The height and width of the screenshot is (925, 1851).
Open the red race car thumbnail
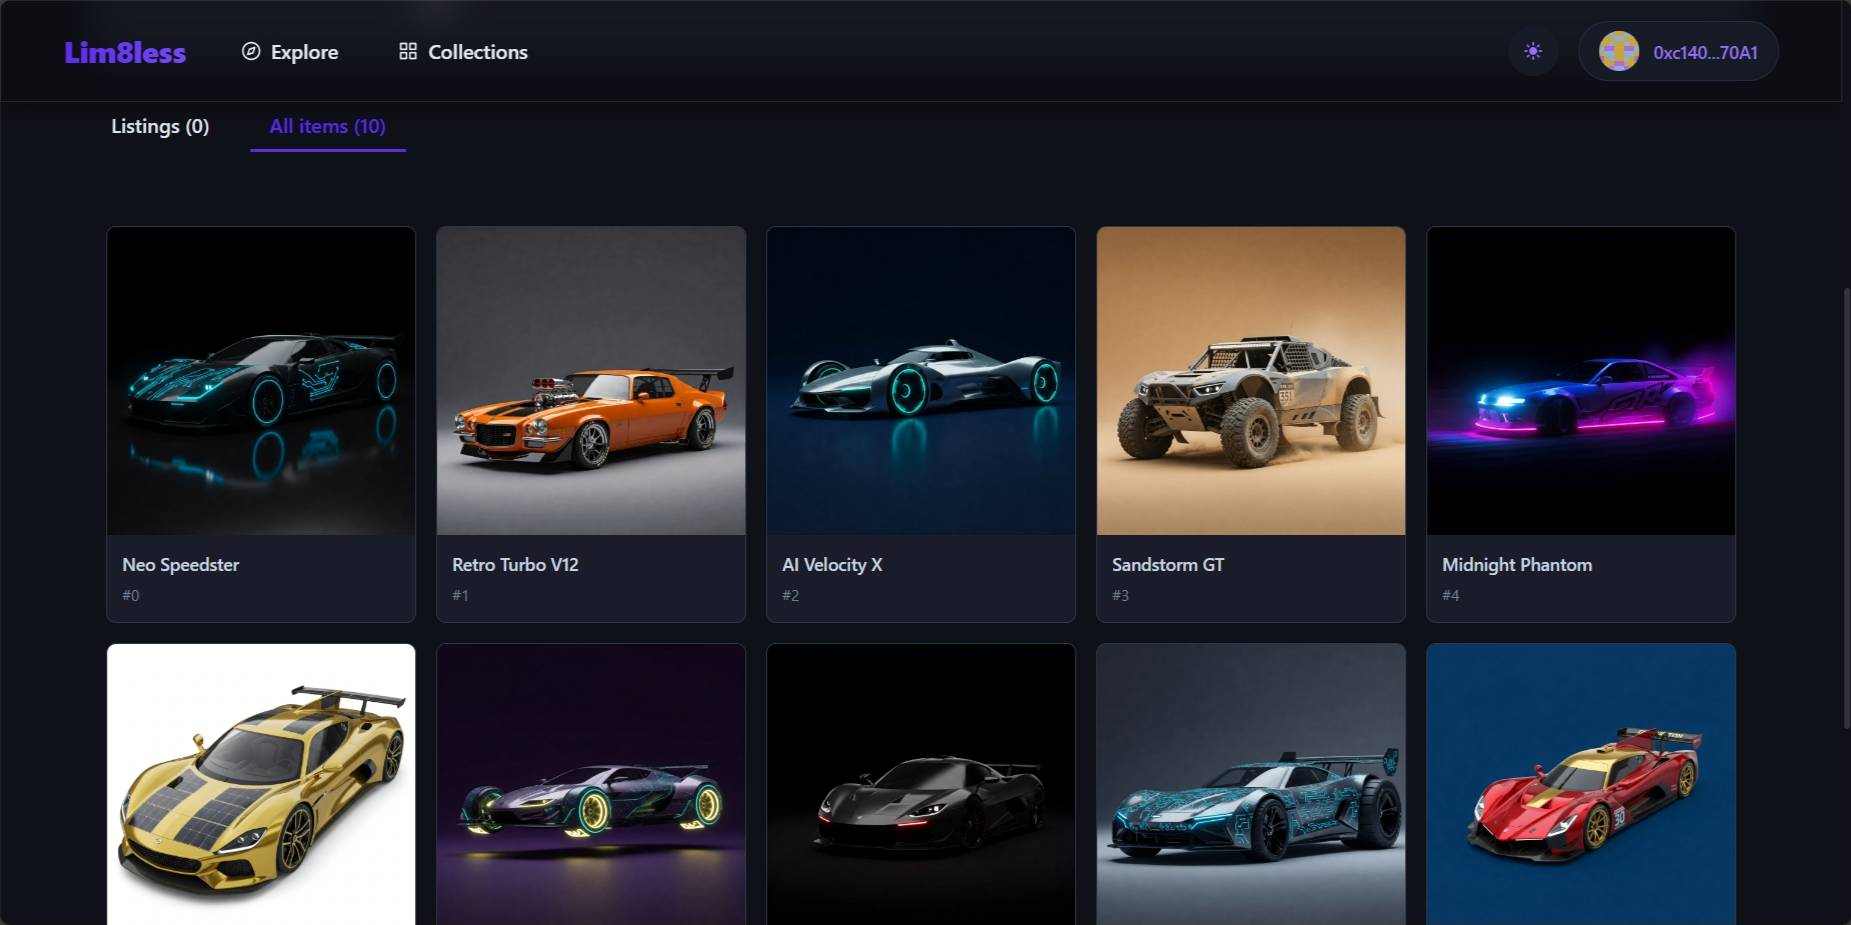(1581, 785)
